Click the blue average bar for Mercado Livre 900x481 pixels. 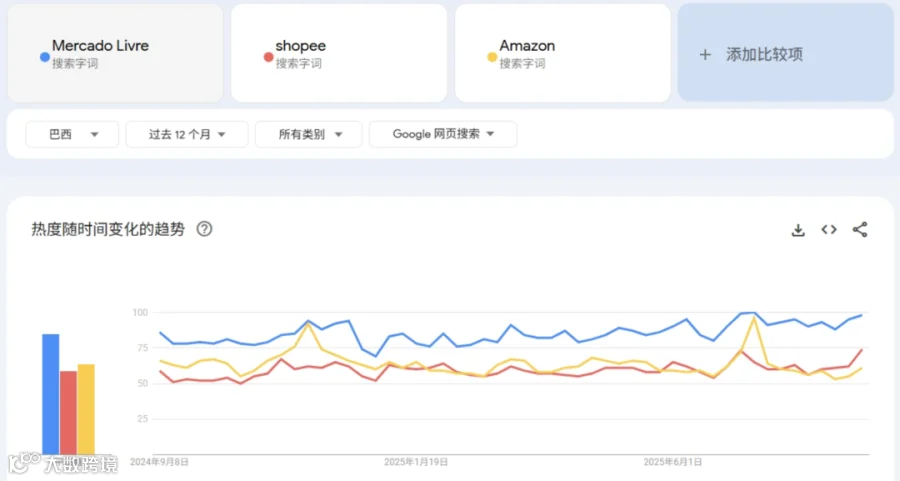click(x=51, y=394)
